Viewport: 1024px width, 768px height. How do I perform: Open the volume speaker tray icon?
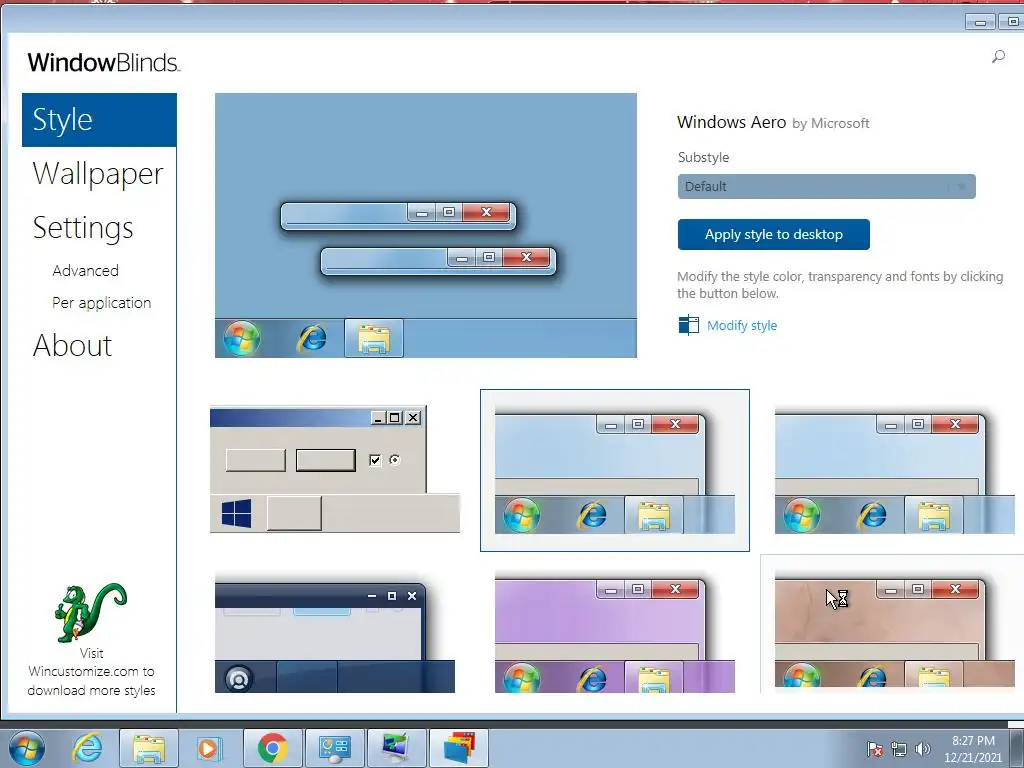[x=922, y=749]
